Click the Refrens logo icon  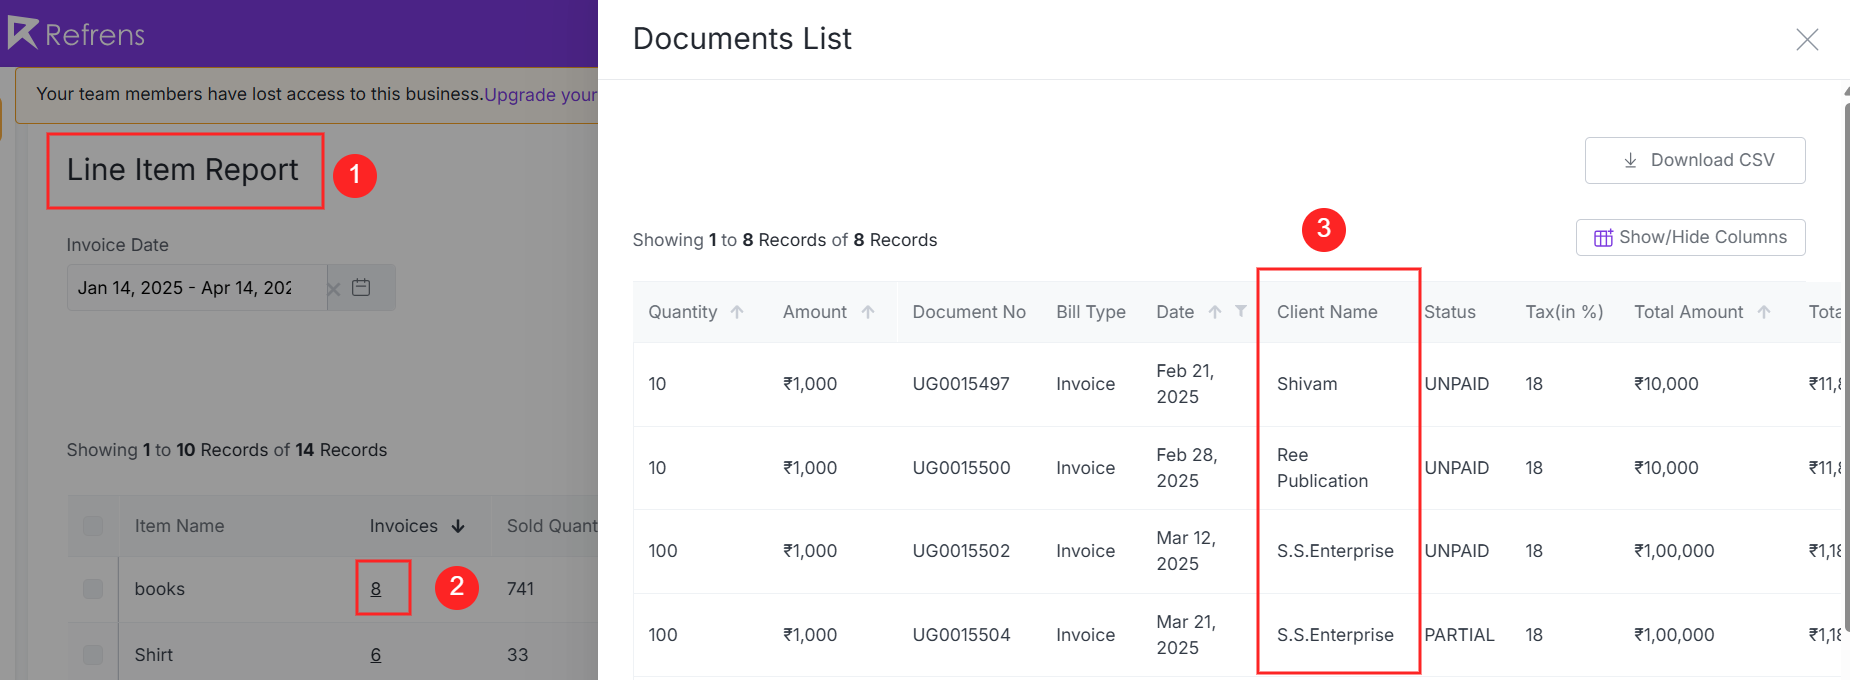(23, 33)
